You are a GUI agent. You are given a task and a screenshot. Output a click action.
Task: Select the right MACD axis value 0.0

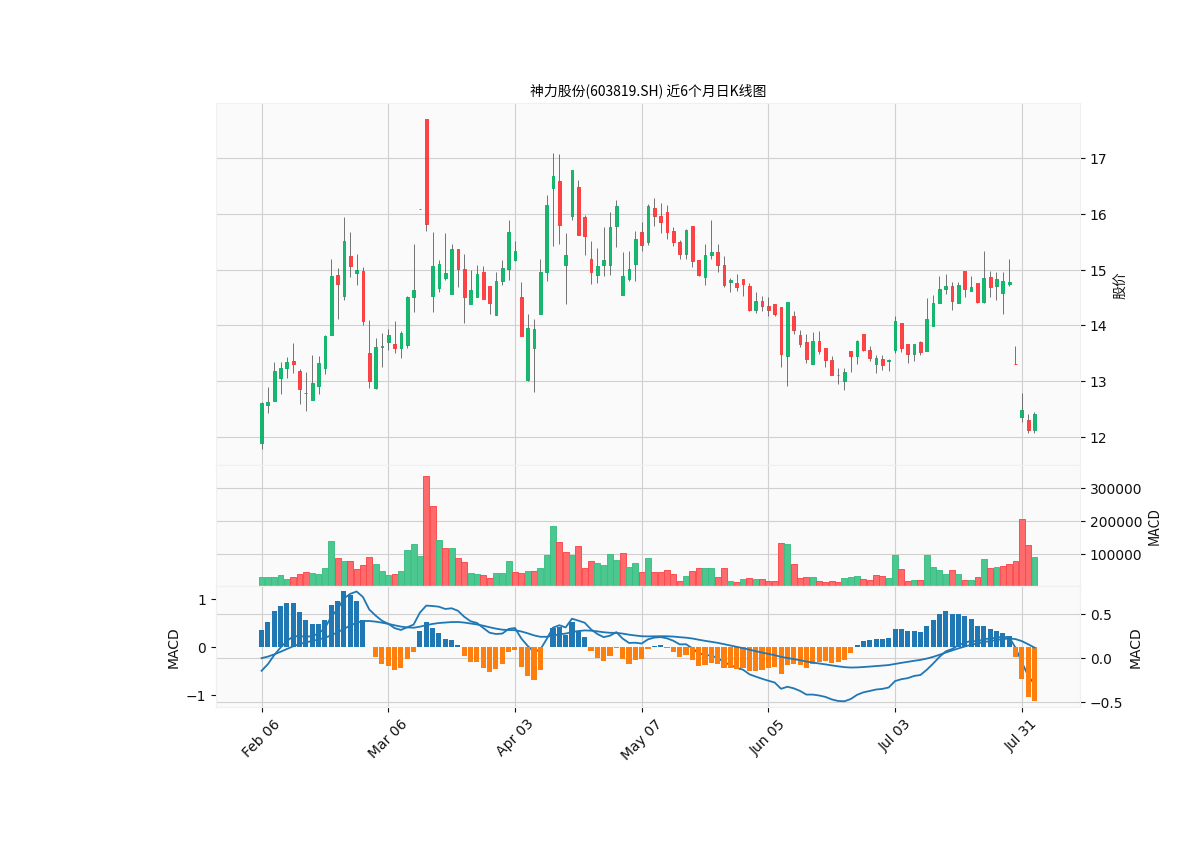[x=1101, y=659]
